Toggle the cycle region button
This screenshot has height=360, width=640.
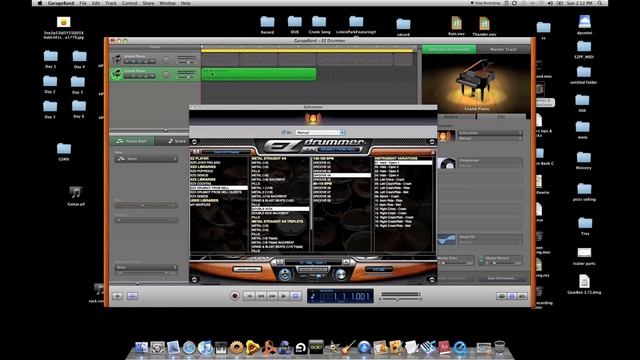point(296,296)
